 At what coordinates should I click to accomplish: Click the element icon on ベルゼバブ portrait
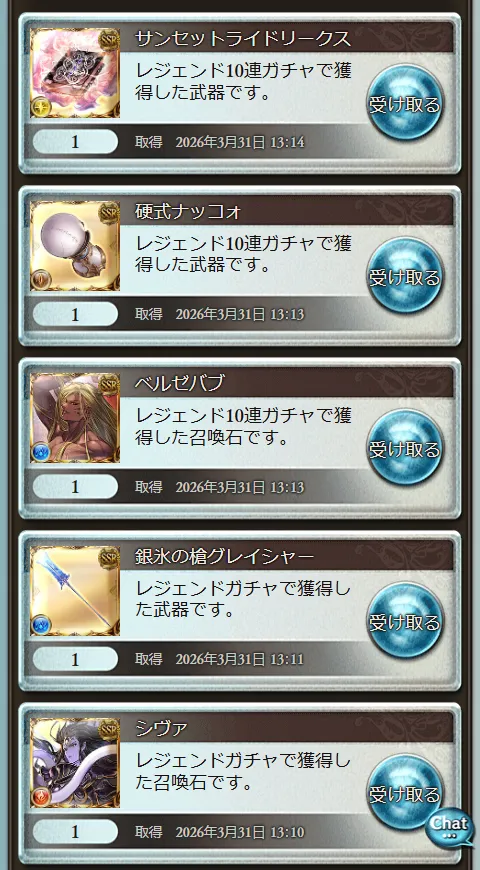tap(42, 452)
